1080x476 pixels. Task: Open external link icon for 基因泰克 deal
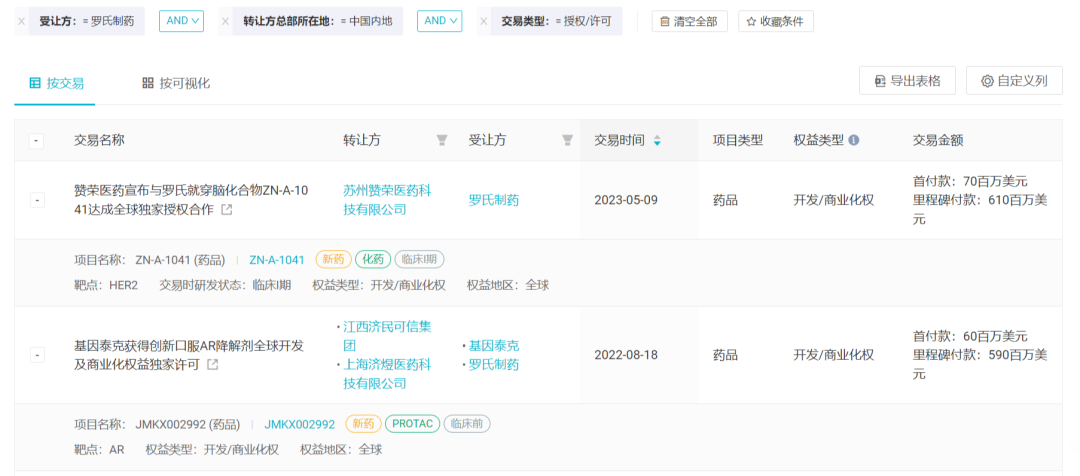[x=213, y=364]
